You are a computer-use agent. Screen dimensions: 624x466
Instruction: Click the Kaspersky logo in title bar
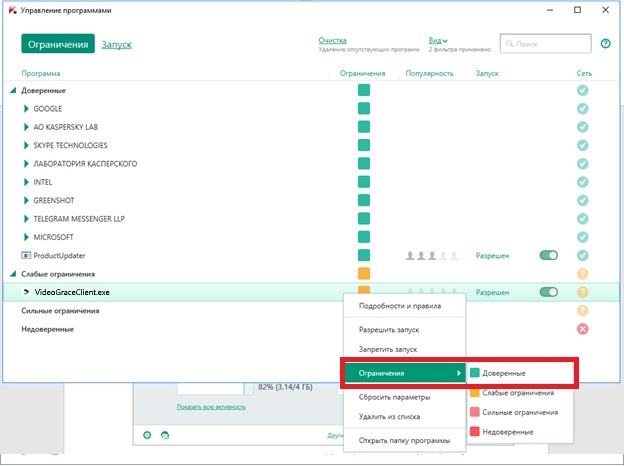(12, 10)
